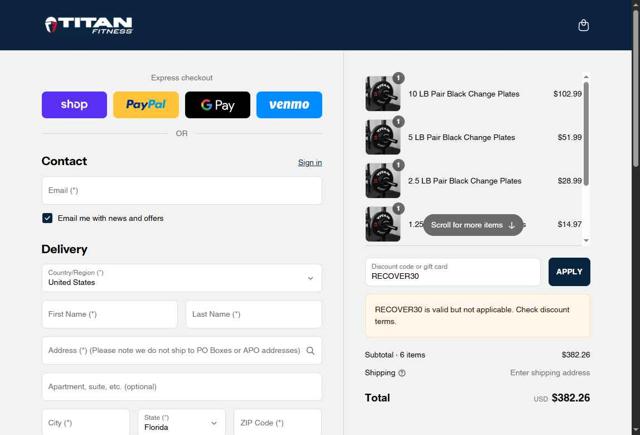This screenshot has width=640, height=435.
Task: Pay with Shop Pay express button
Action: tap(74, 105)
